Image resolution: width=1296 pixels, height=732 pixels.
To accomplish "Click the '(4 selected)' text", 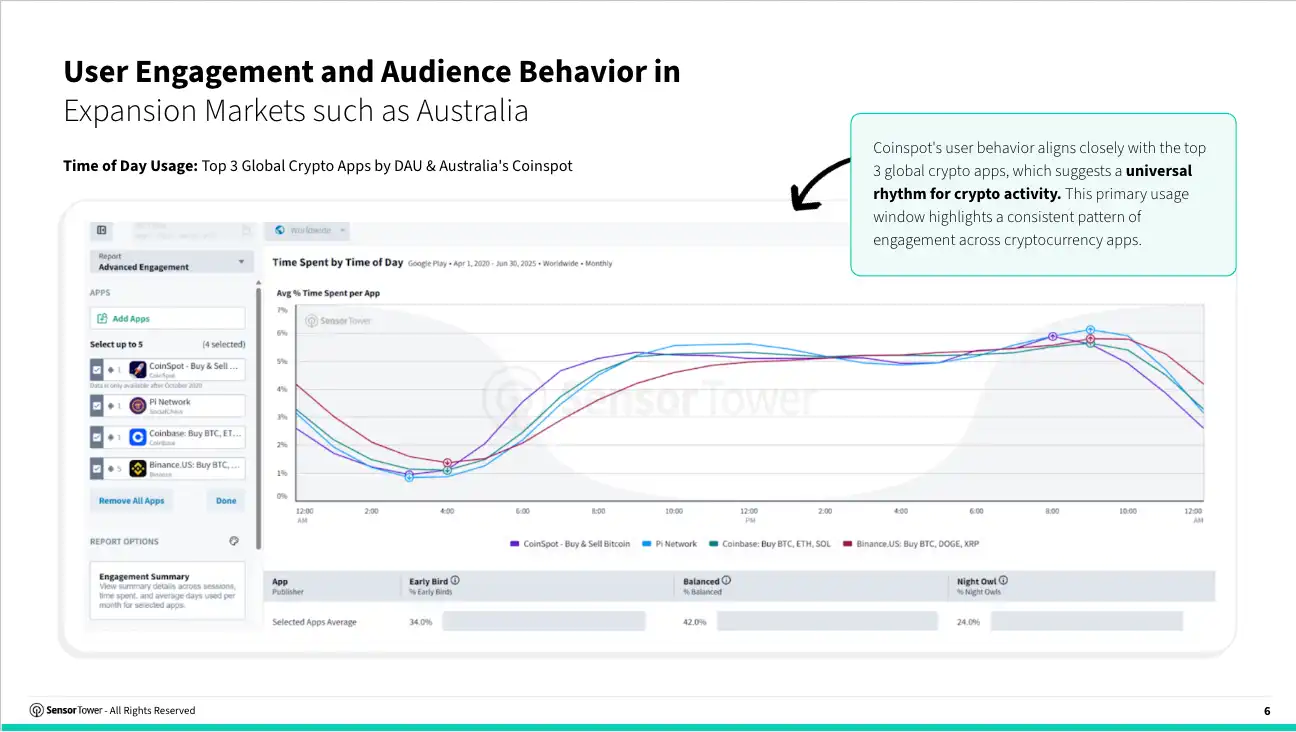I will [224, 344].
